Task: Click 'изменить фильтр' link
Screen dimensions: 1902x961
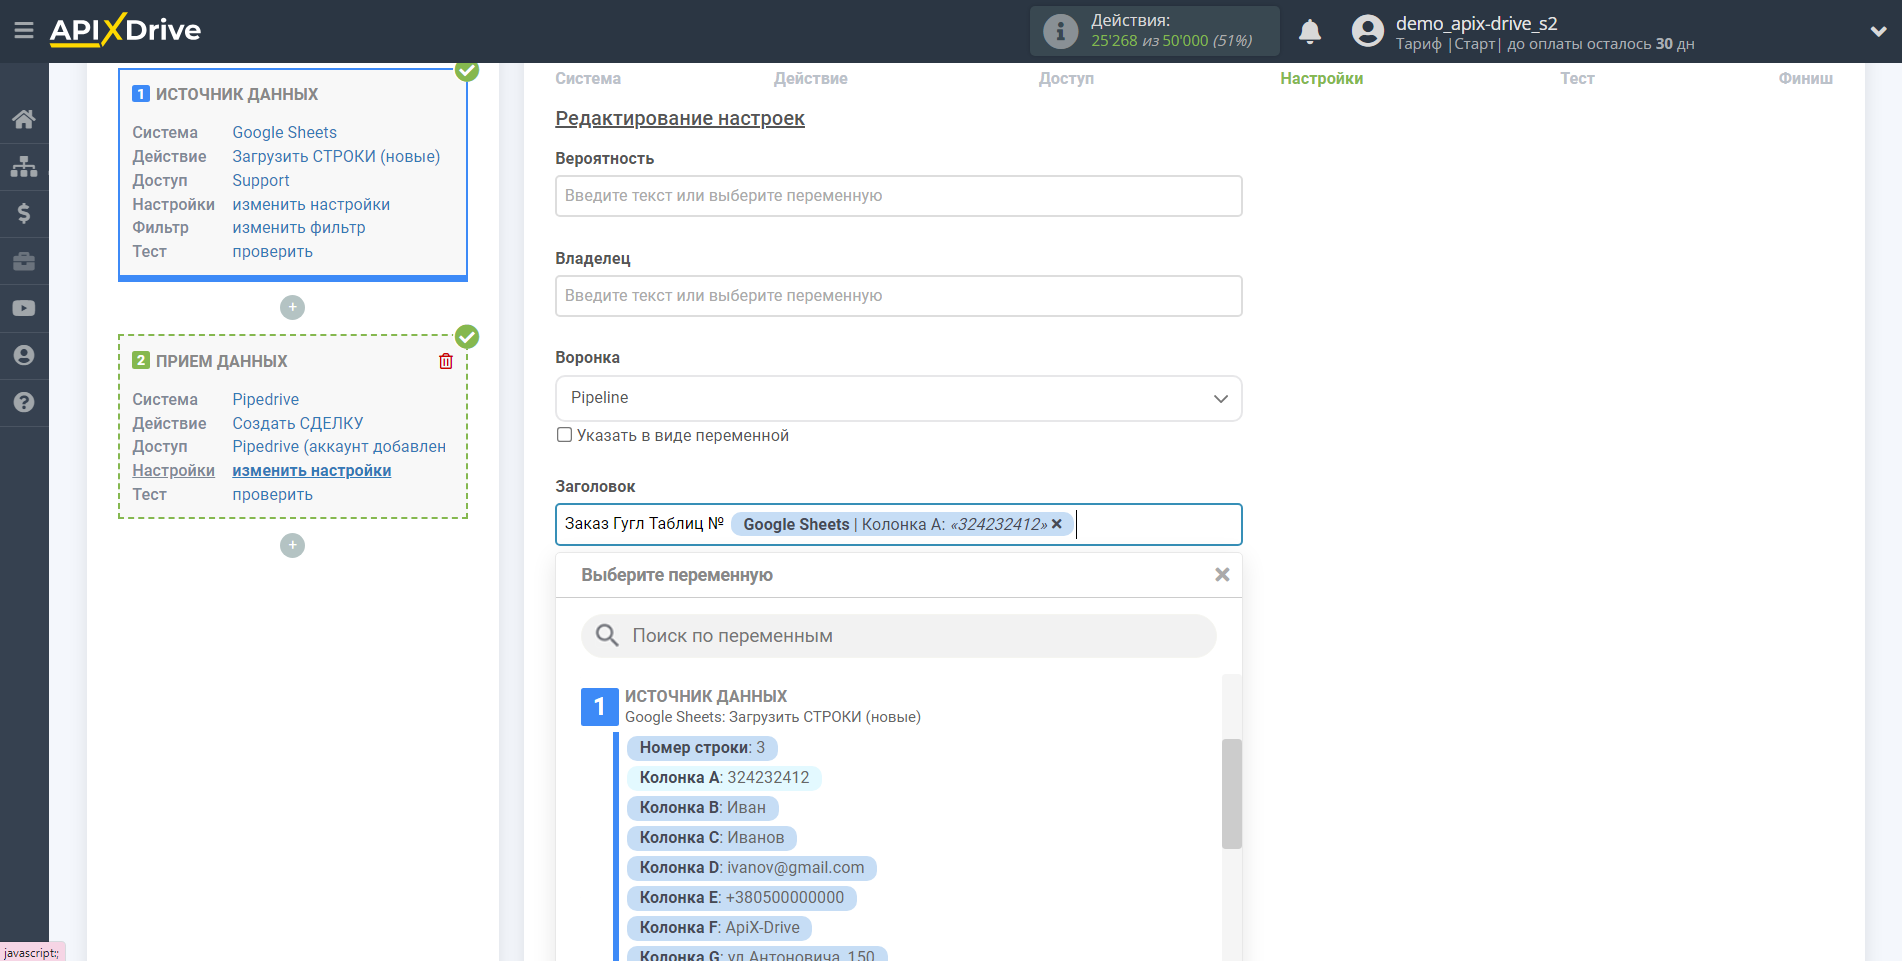Action: click(298, 227)
